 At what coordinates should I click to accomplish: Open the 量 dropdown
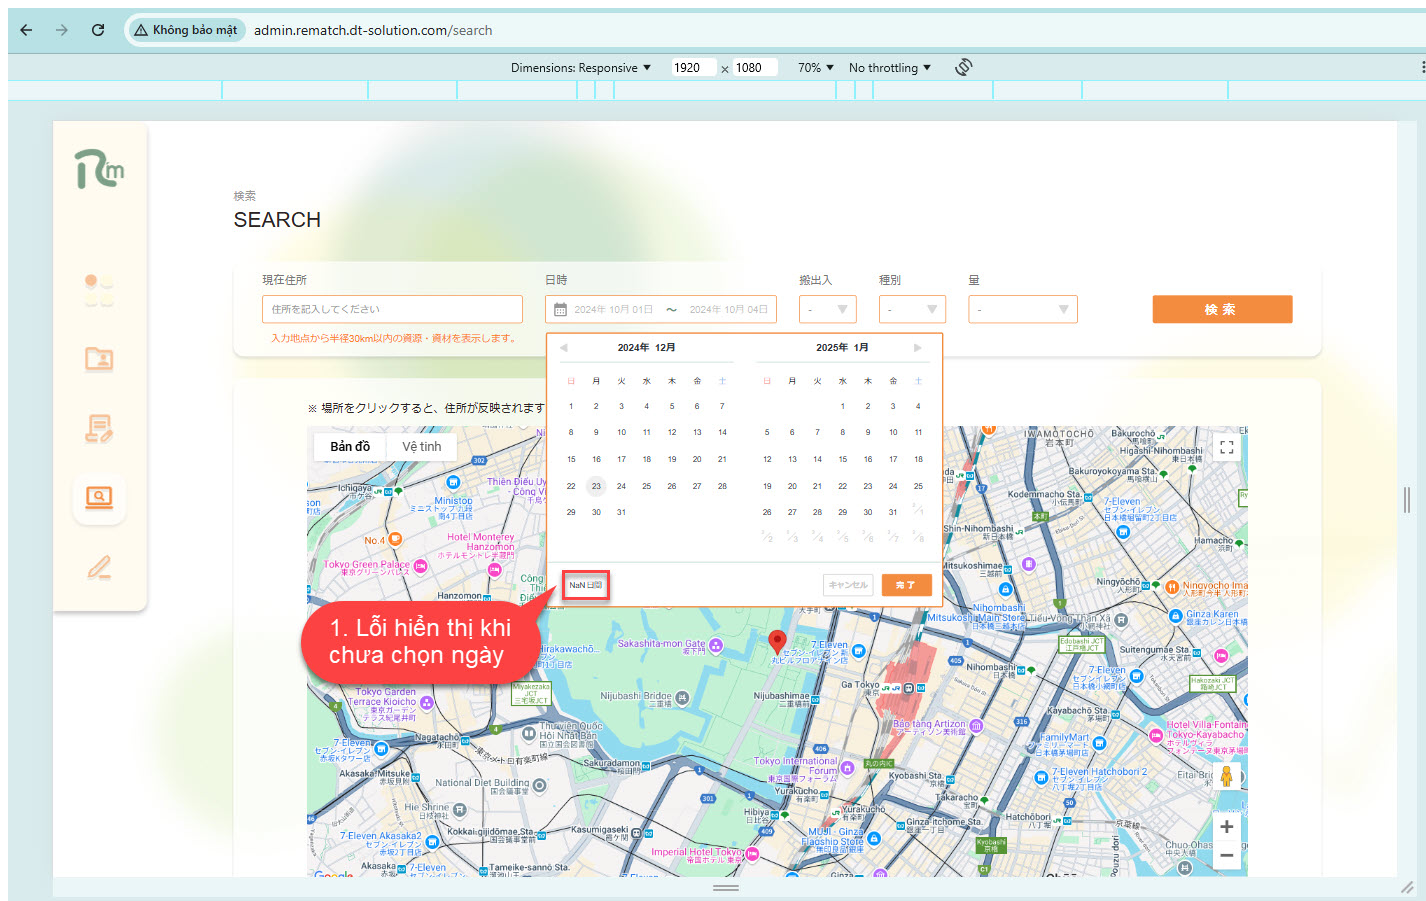click(1022, 310)
